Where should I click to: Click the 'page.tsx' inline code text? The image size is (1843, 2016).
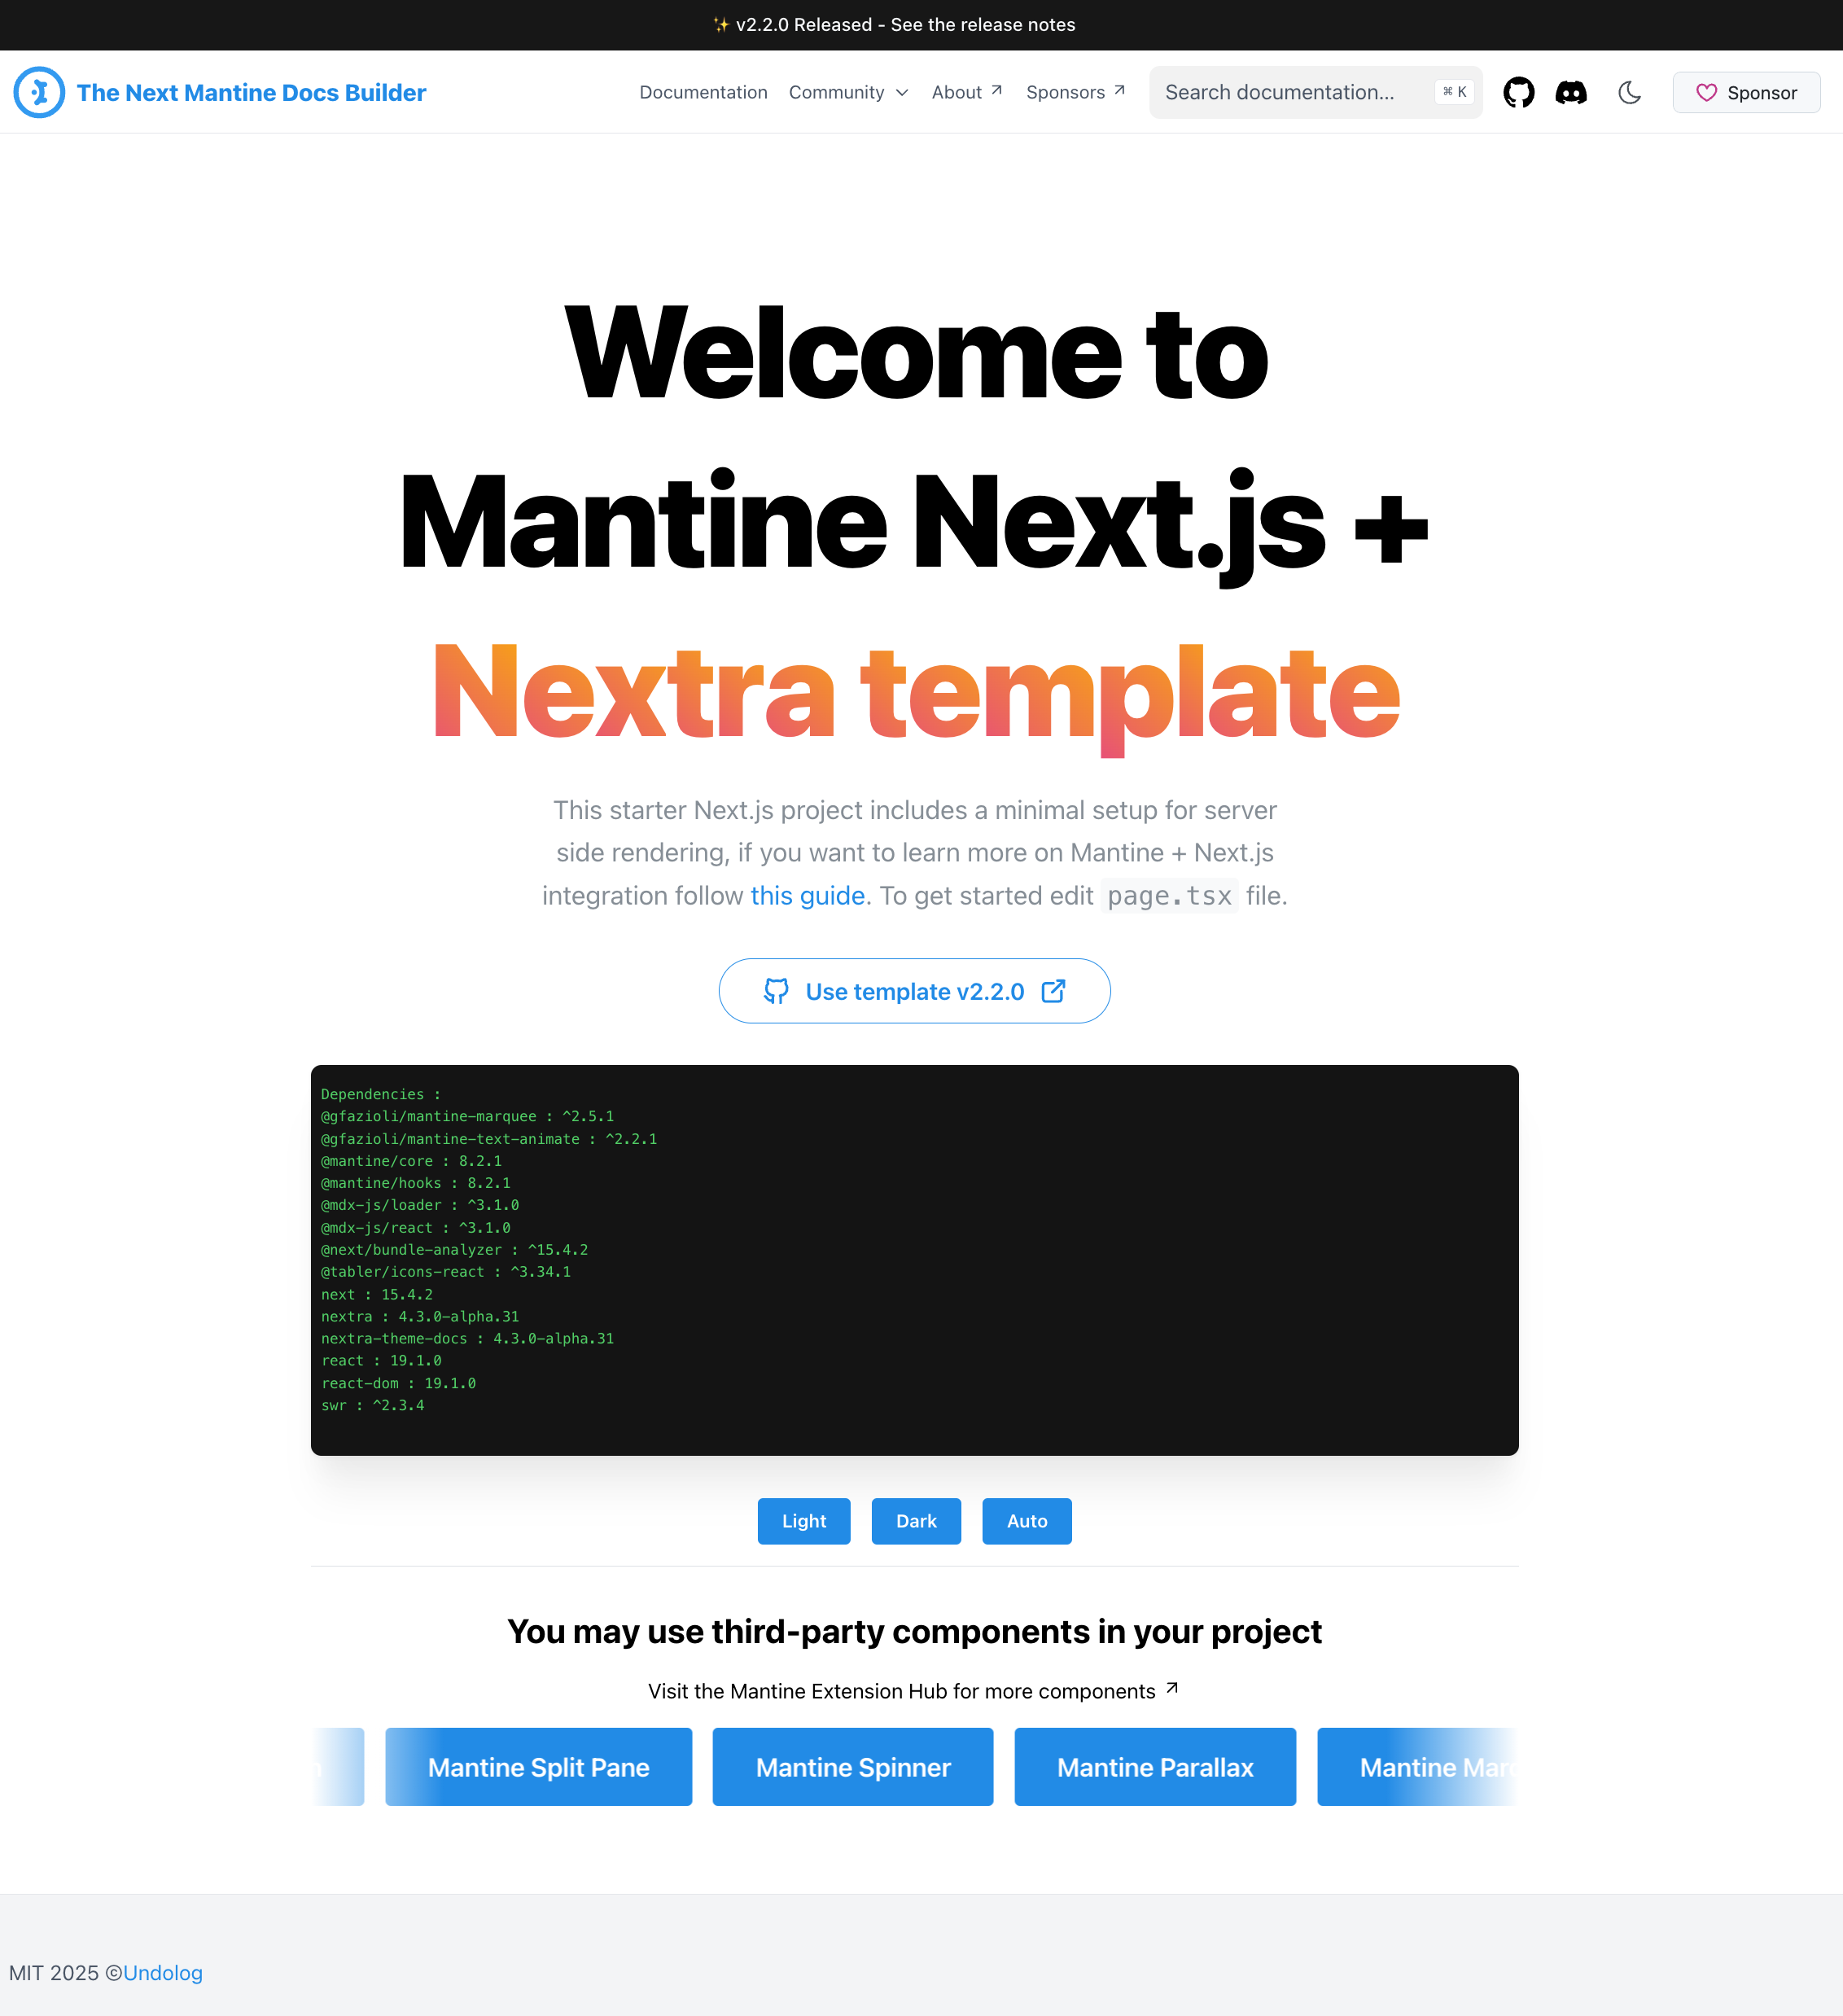click(x=1169, y=896)
